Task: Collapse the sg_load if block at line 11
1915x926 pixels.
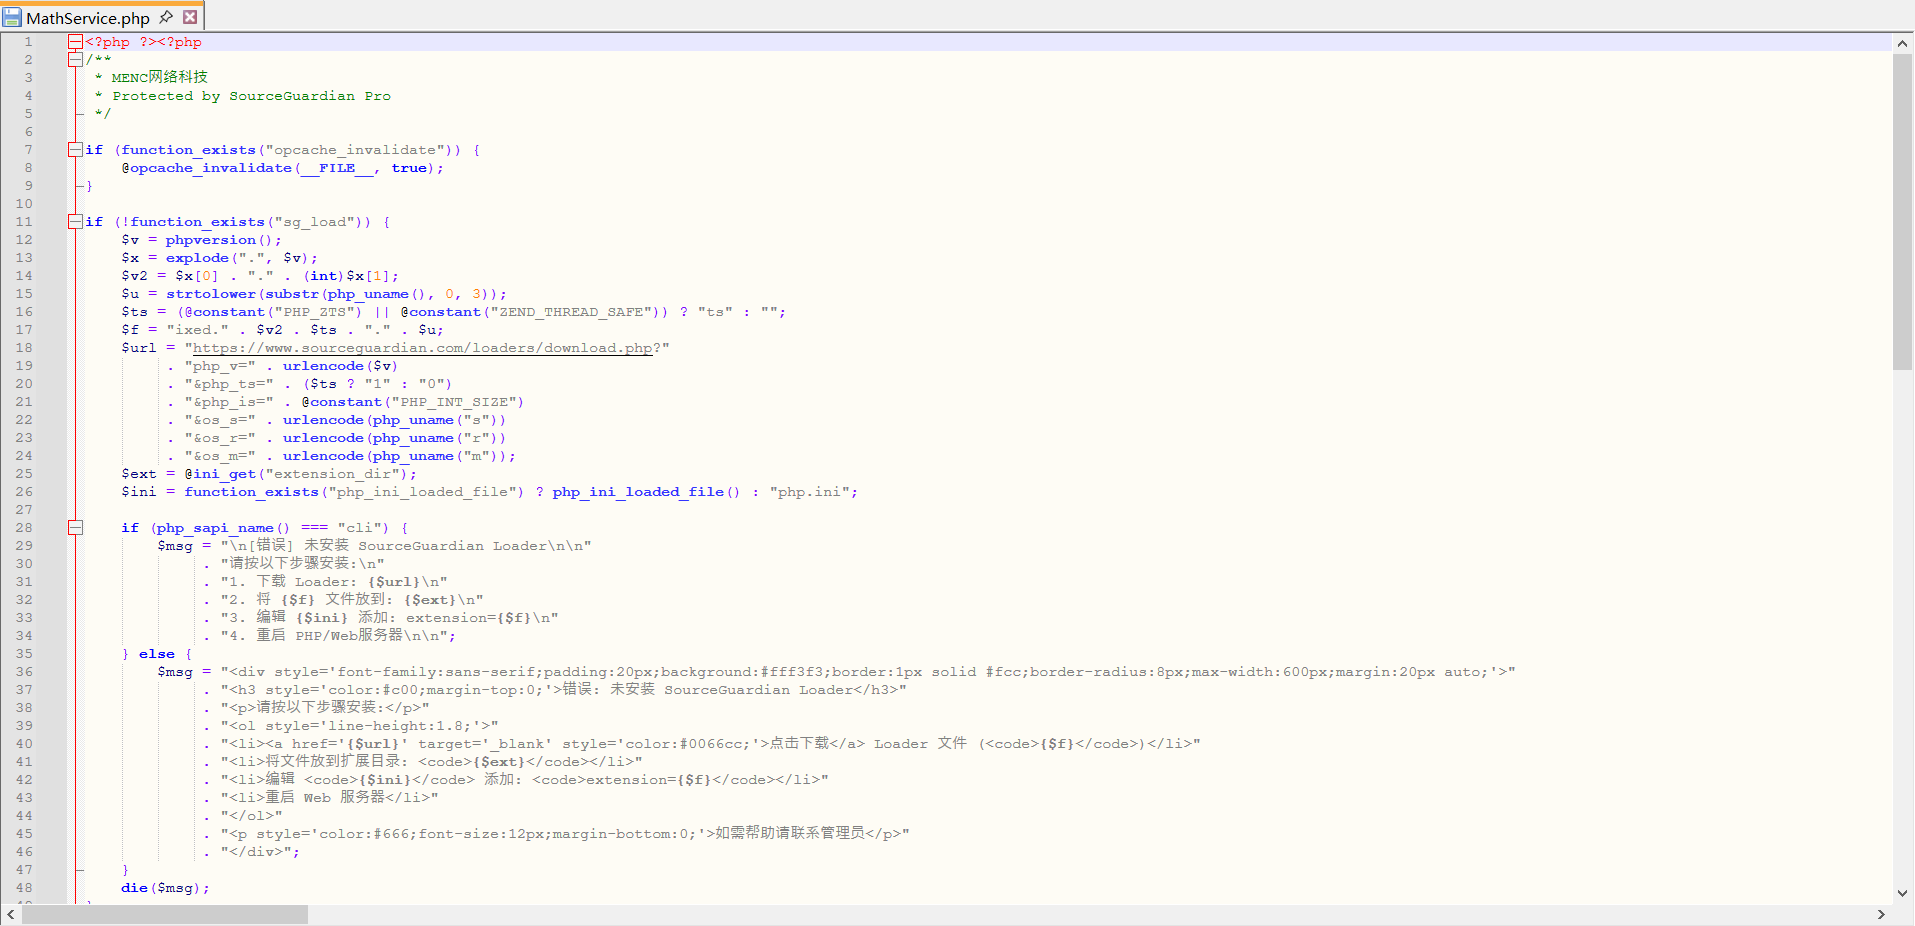Action: [x=75, y=222]
